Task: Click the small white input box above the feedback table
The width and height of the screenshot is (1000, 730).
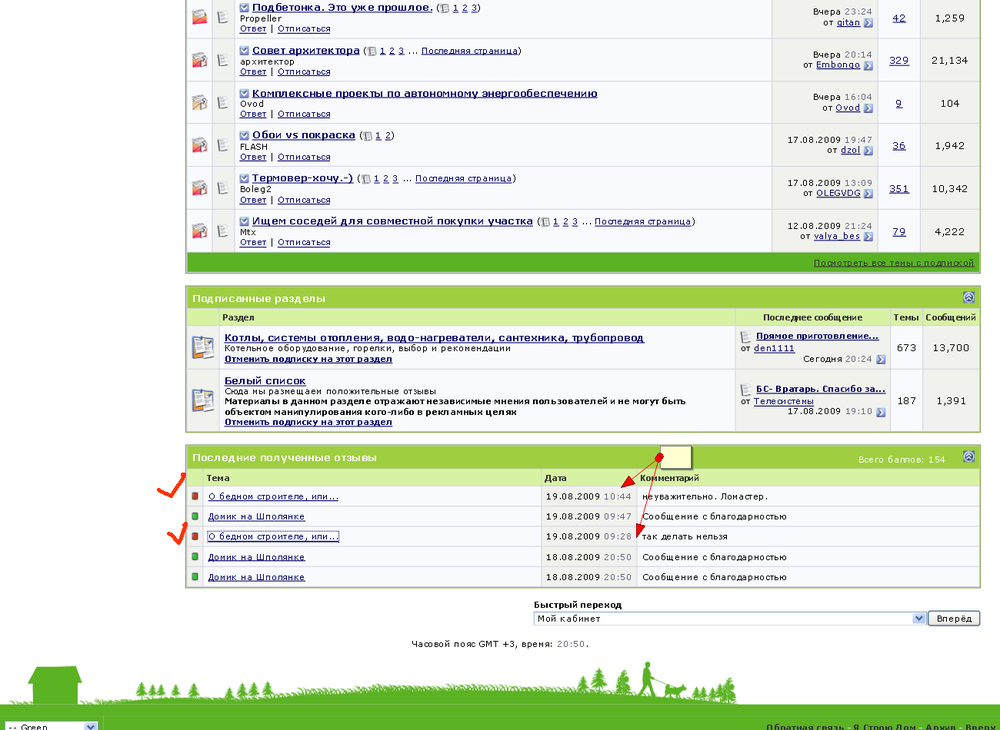Action: point(675,457)
